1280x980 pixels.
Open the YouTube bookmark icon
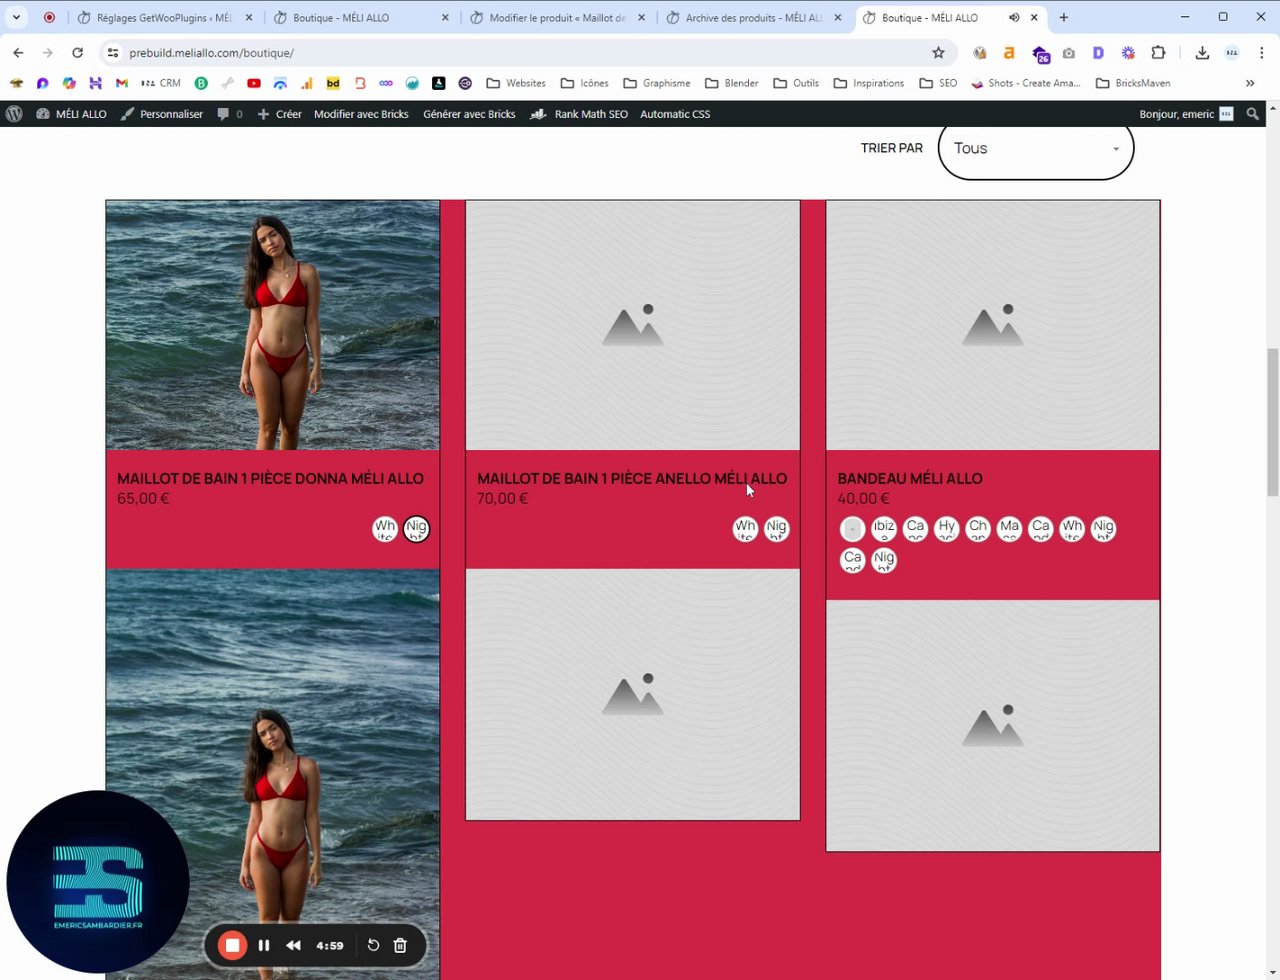(254, 83)
